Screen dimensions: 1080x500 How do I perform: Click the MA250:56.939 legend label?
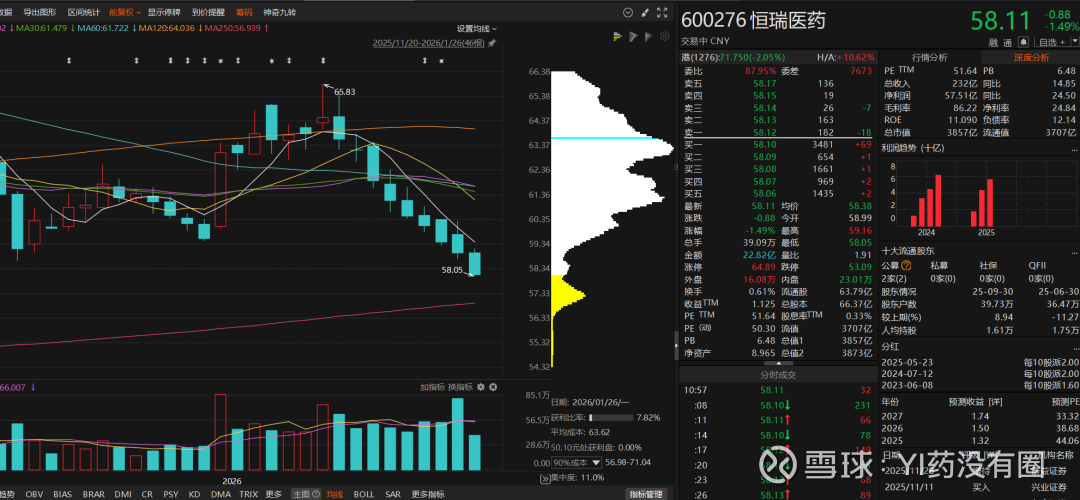(x=231, y=28)
